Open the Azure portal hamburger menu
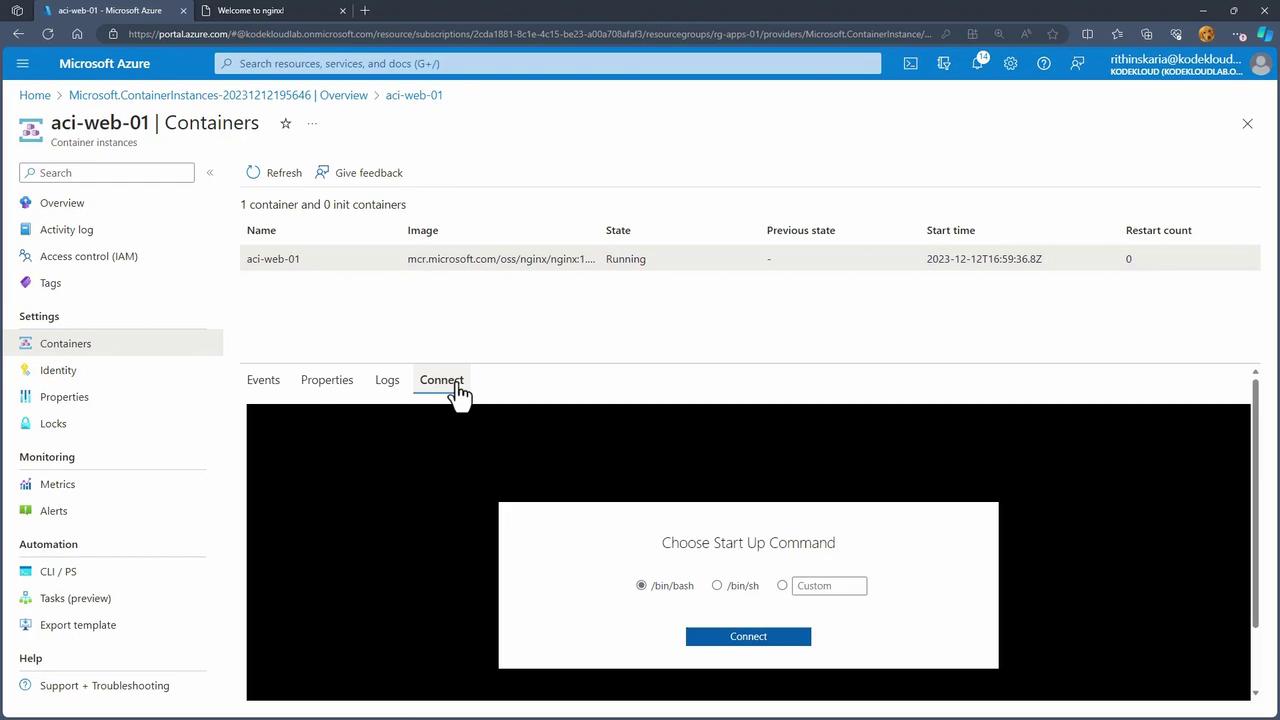Viewport: 1280px width, 720px height. (x=23, y=63)
